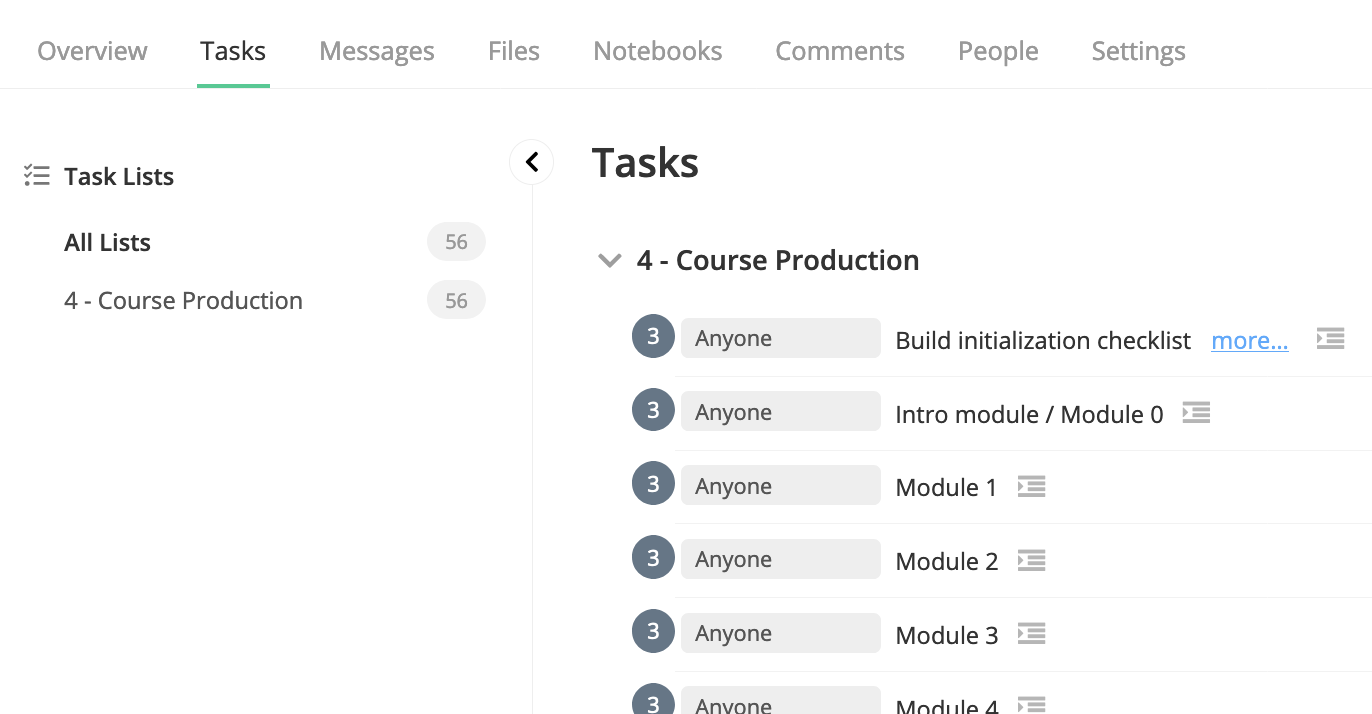Collapse the 4 - Course Production task group
Viewport: 1372px width, 714px height.
click(609, 259)
